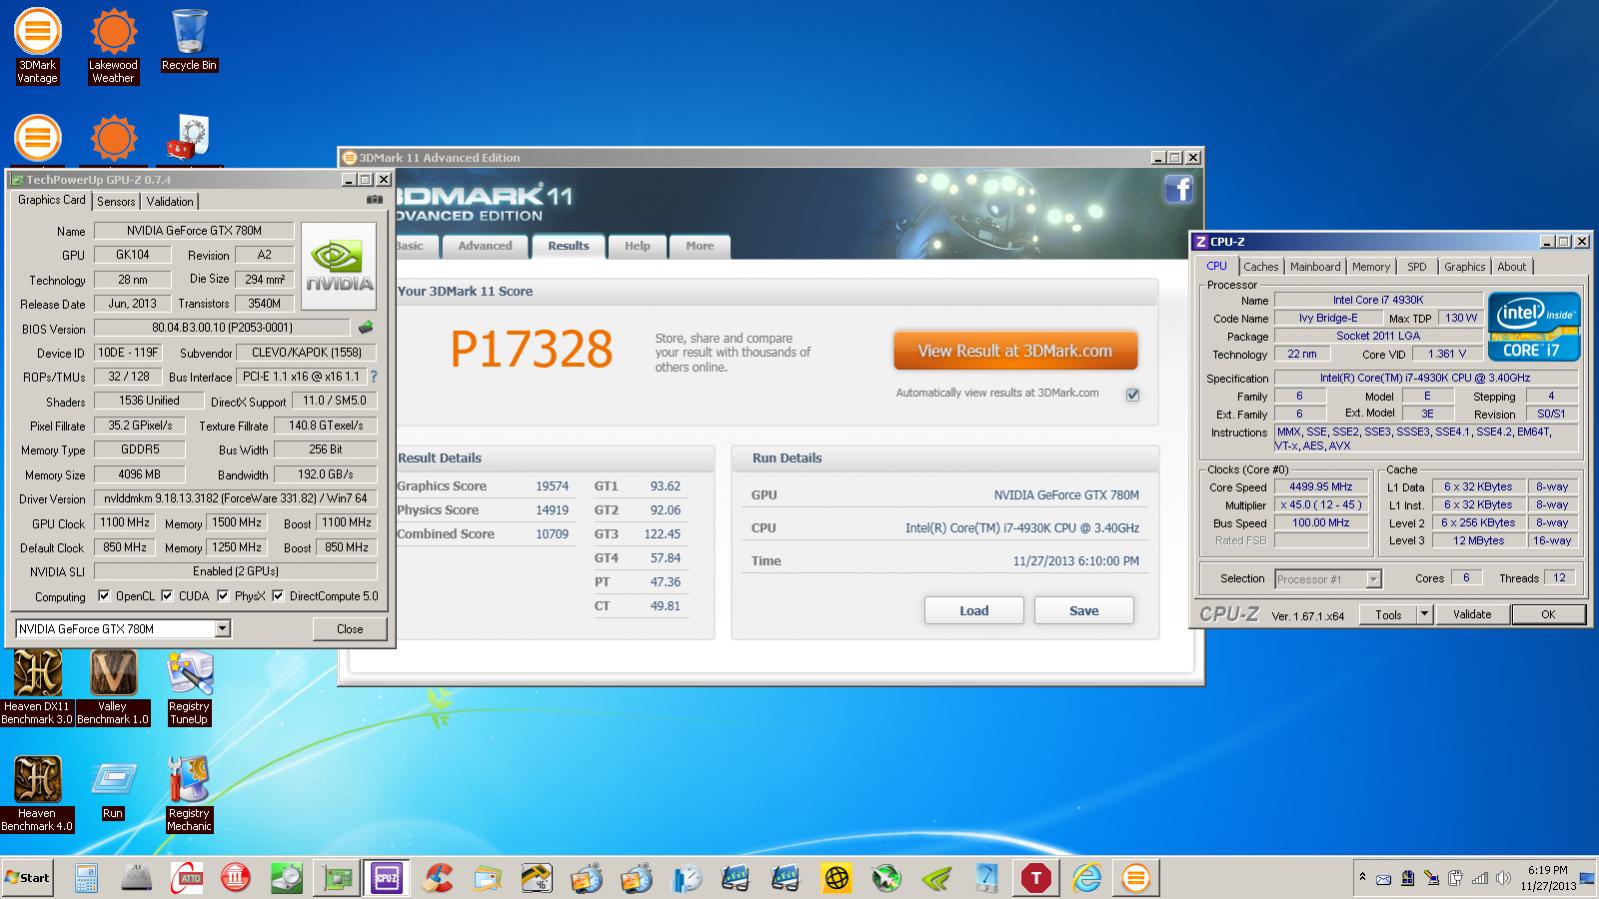Toggle the OpenCL checkbox in GPU-Z

(x=104, y=596)
